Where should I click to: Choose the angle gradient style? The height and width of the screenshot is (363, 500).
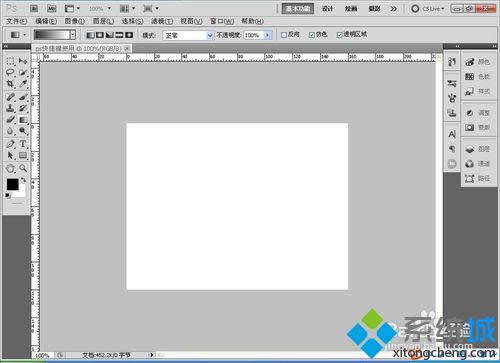(109, 35)
